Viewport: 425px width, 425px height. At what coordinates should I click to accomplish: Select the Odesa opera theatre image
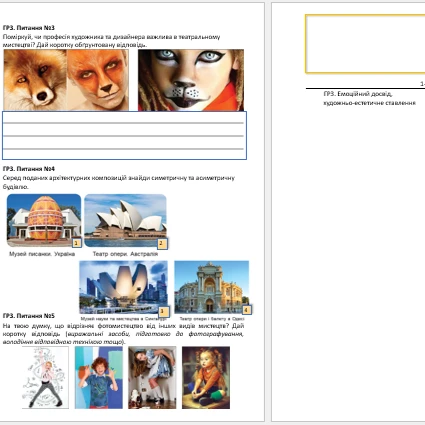(x=212, y=287)
